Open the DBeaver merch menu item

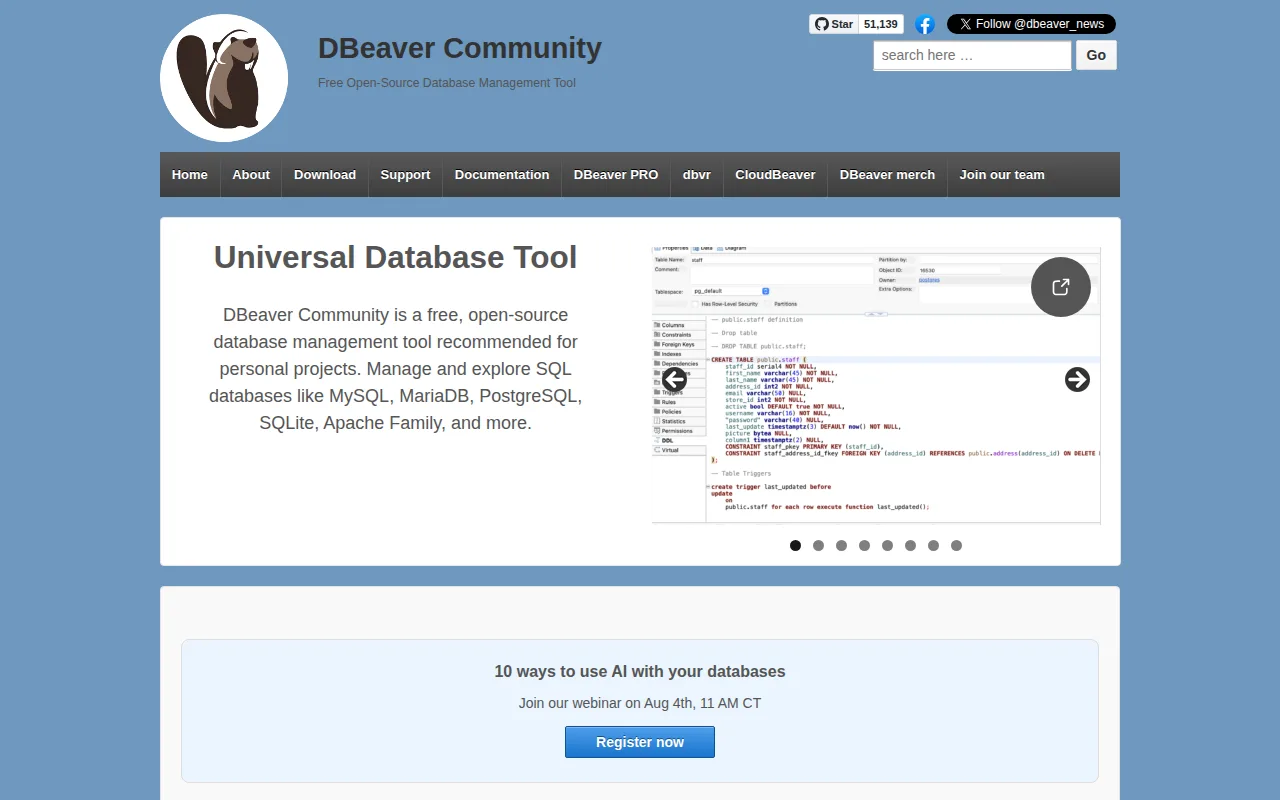887,174
